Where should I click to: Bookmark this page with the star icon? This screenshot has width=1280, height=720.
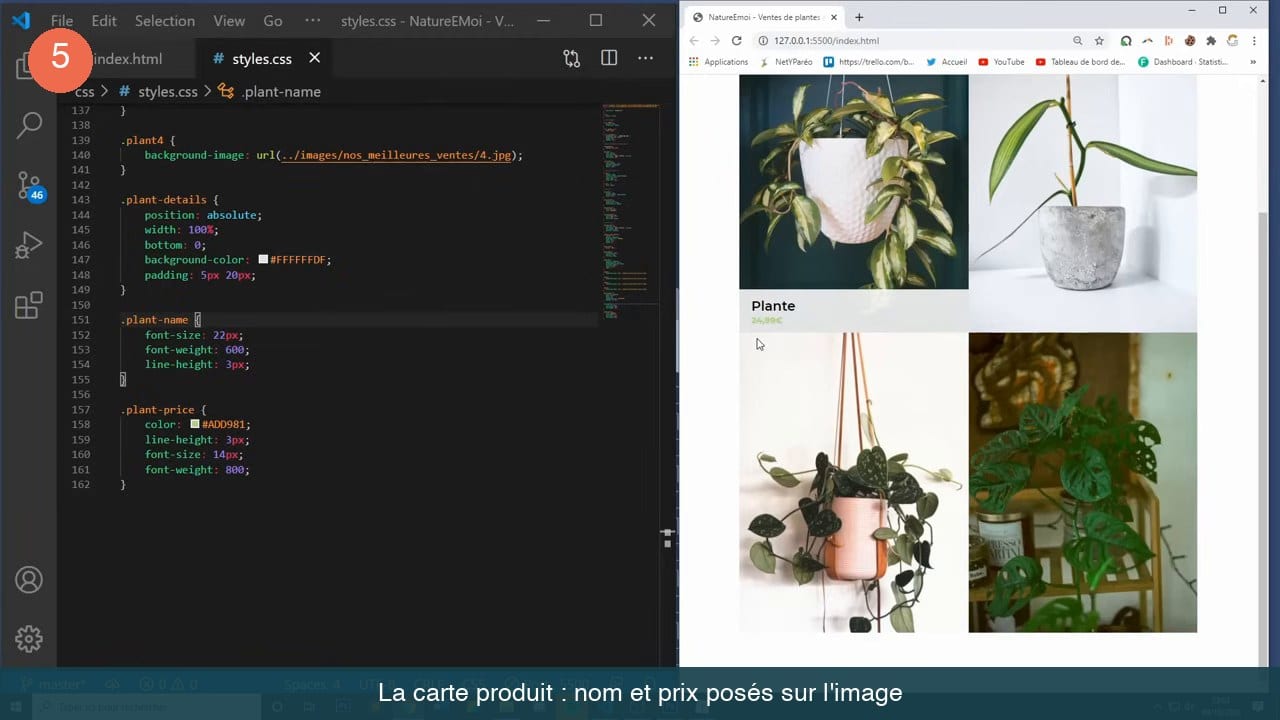point(1099,41)
